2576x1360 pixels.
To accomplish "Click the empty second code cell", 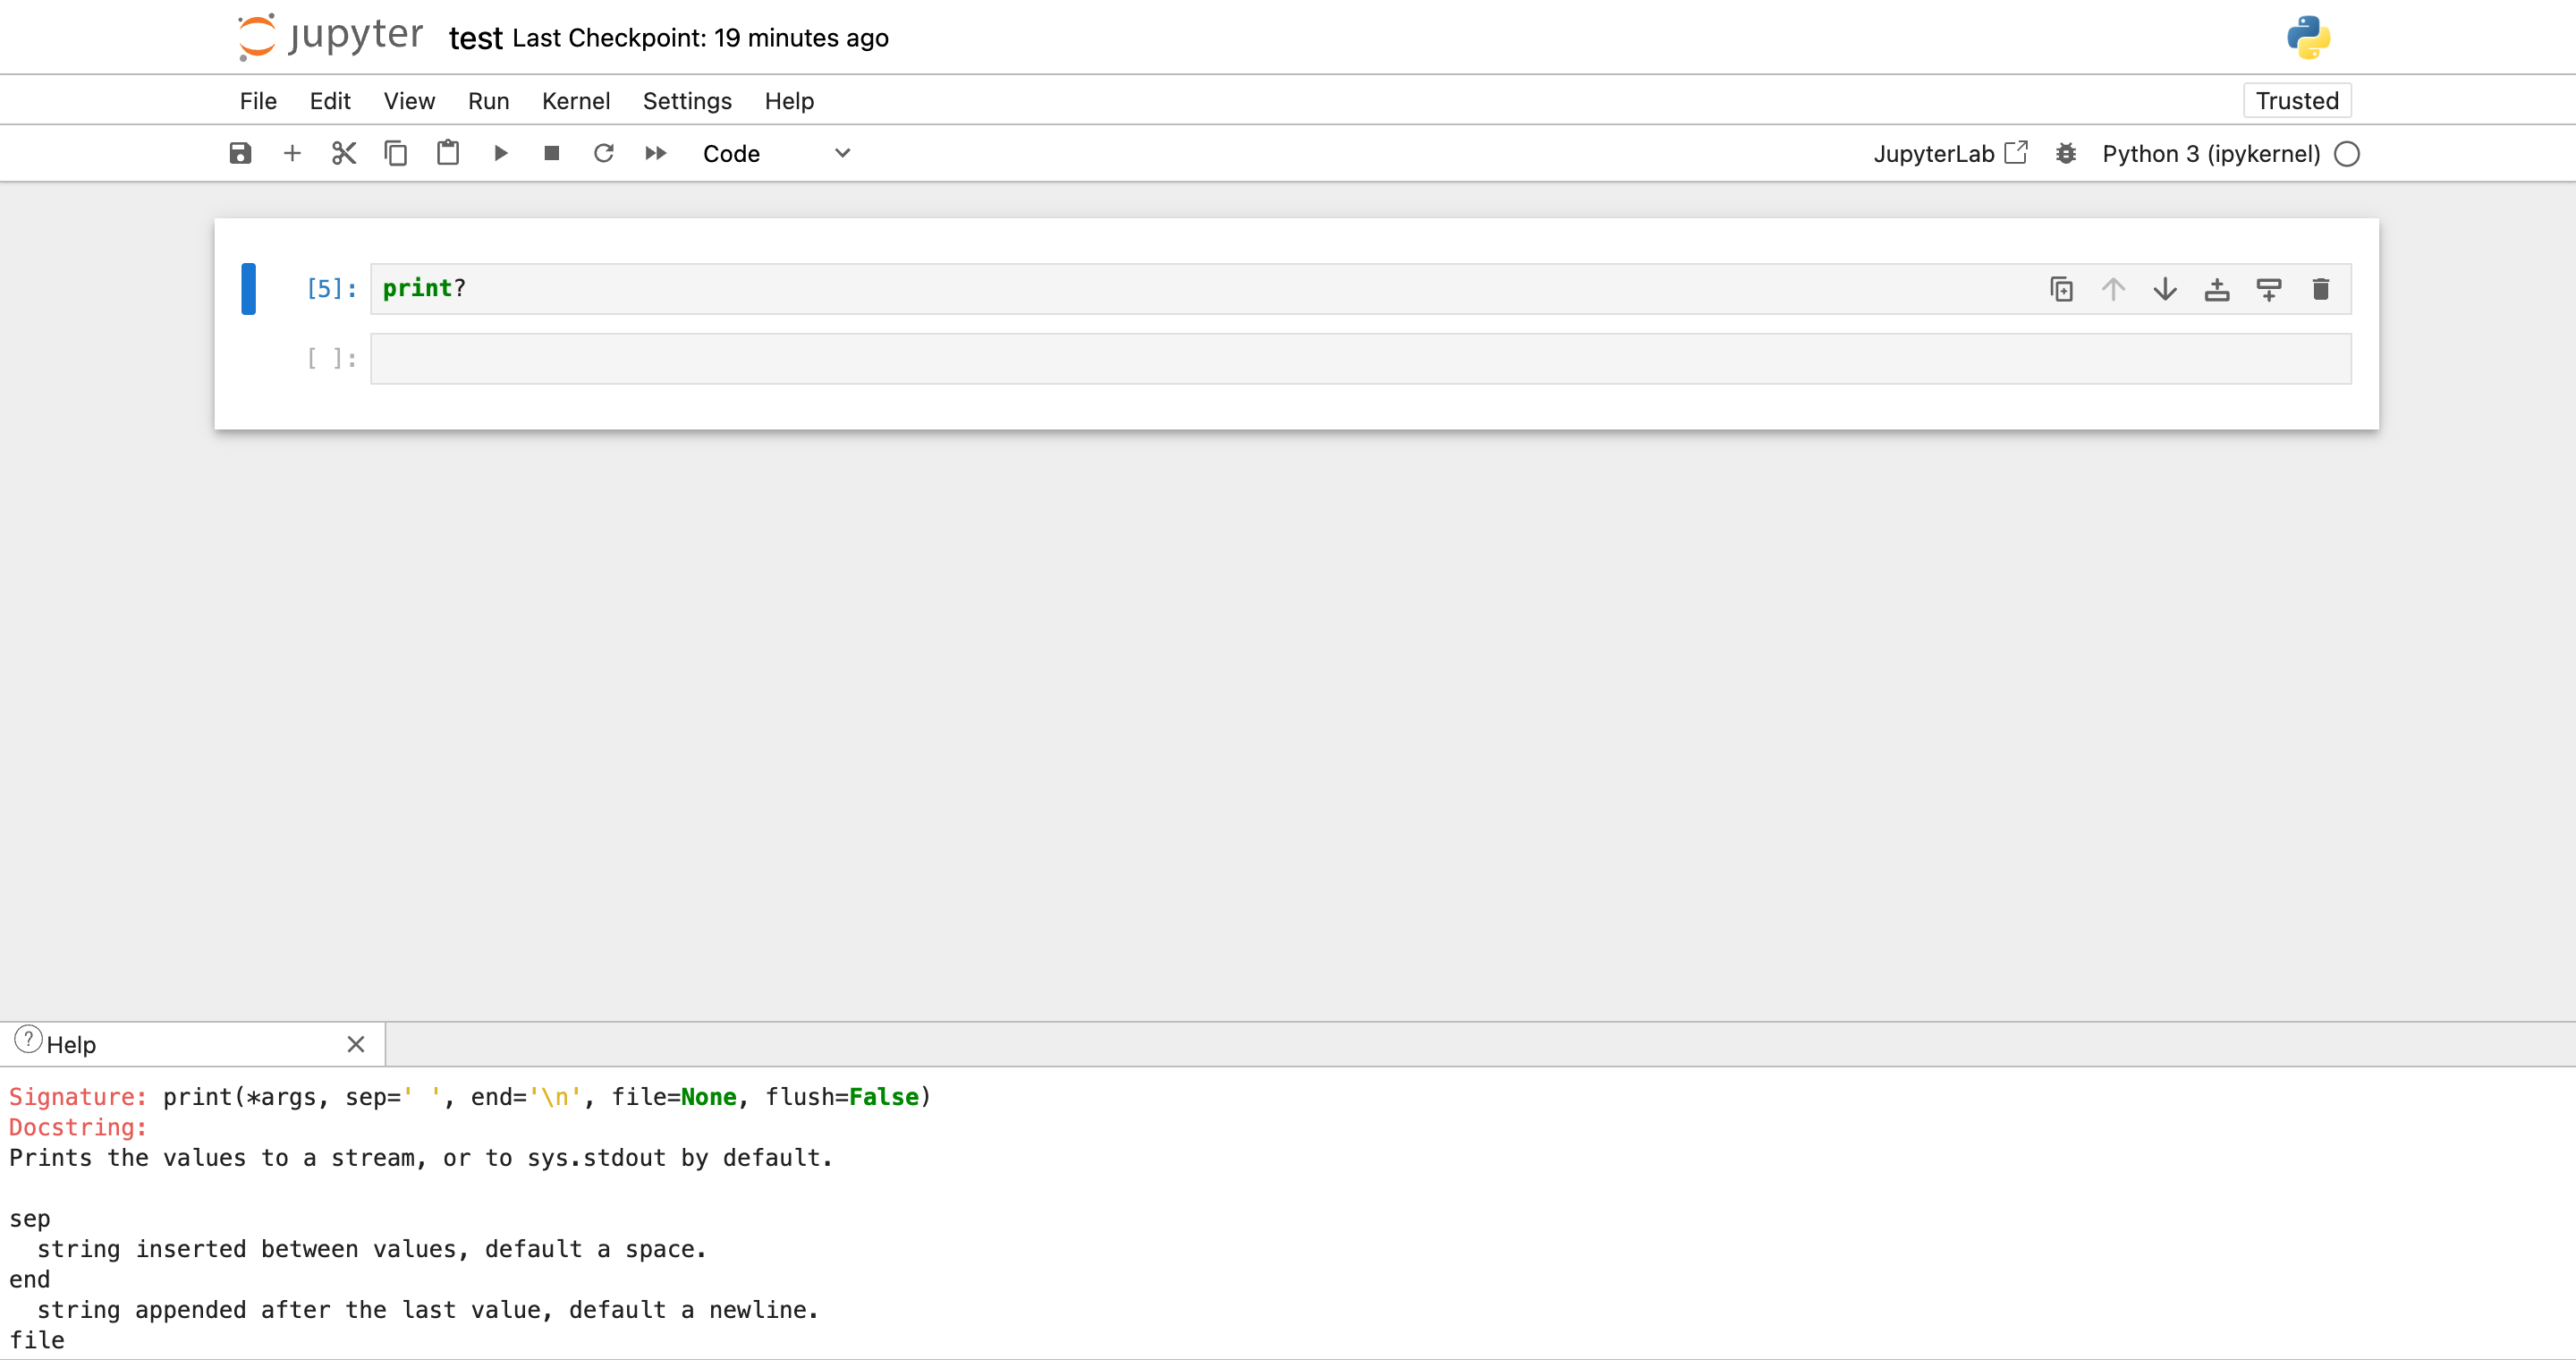I will [x=1360, y=359].
